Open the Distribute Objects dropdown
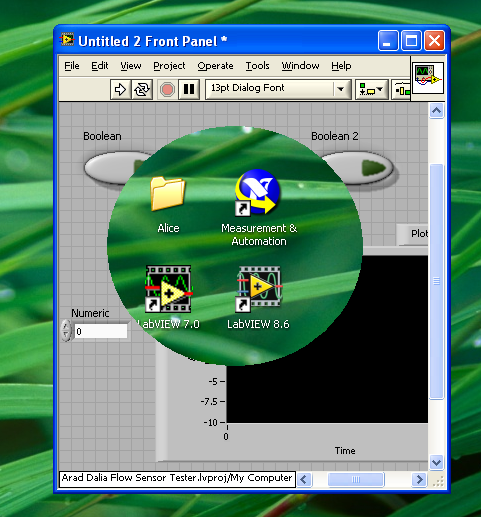 tap(401, 89)
